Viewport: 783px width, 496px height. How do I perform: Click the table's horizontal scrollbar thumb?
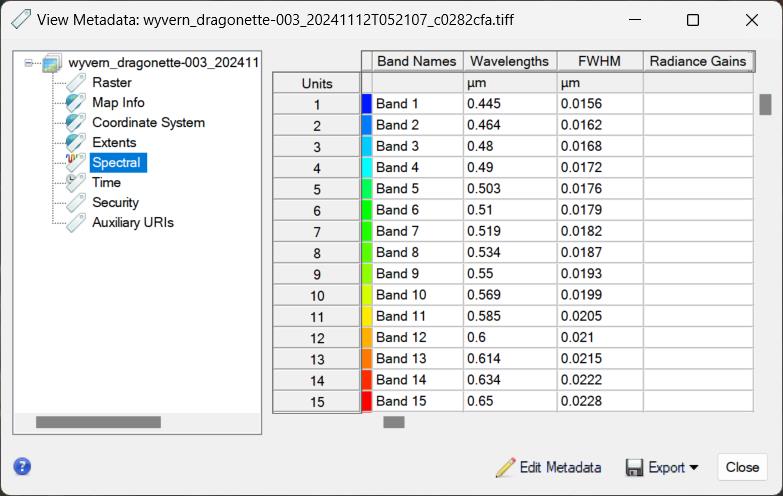click(393, 423)
